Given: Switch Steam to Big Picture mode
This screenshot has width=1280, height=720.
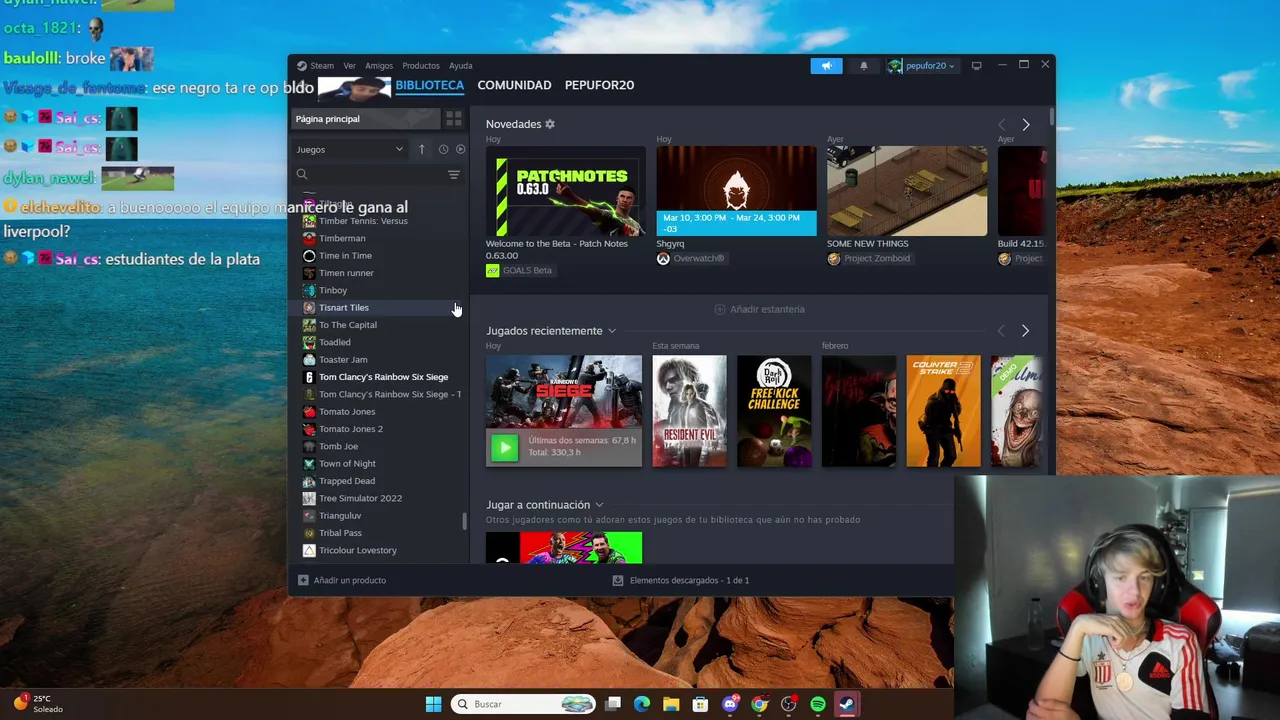Looking at the screenshot, I should tap(976, 66).
